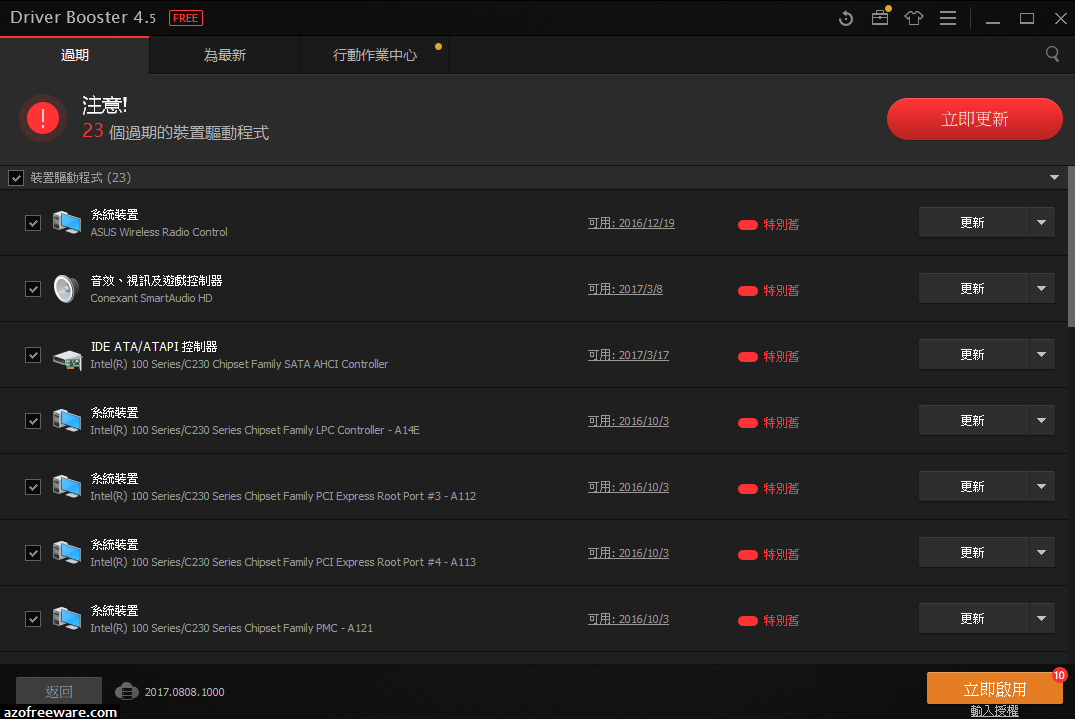Open 可用: 2017/3/17 driver details link
This screenshot has height=719, width=1075.
pyautogui.click(x=628, y=355)
